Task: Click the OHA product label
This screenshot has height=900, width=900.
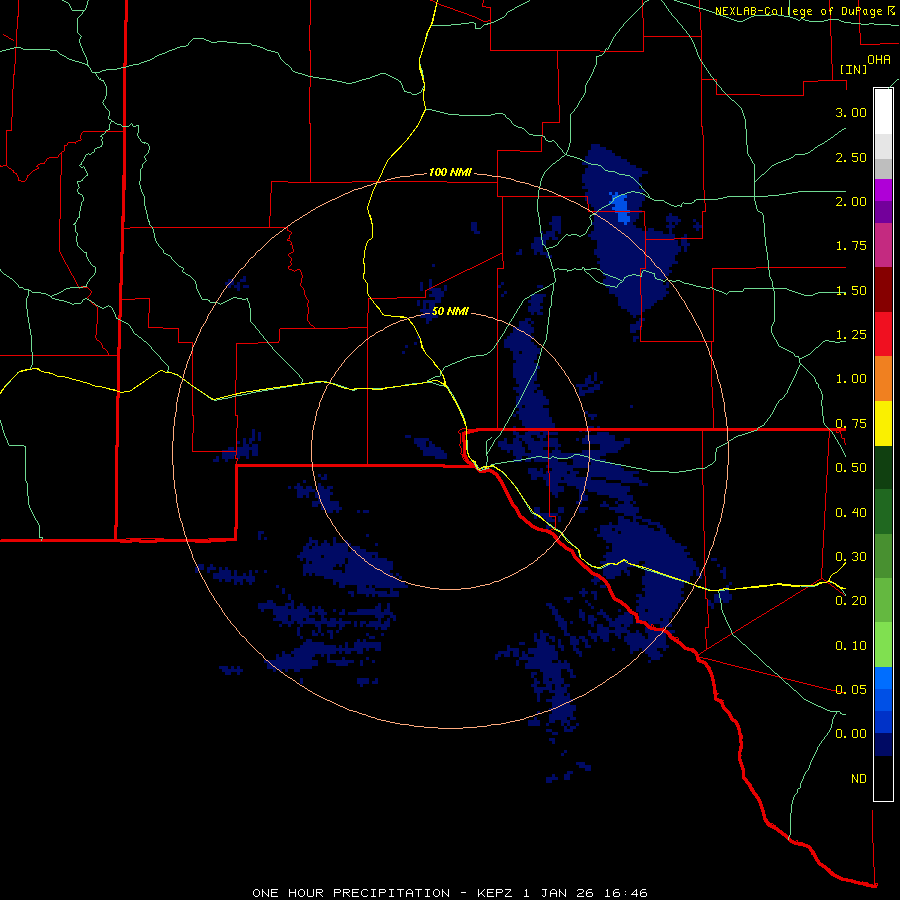Action: coord(879,59)
